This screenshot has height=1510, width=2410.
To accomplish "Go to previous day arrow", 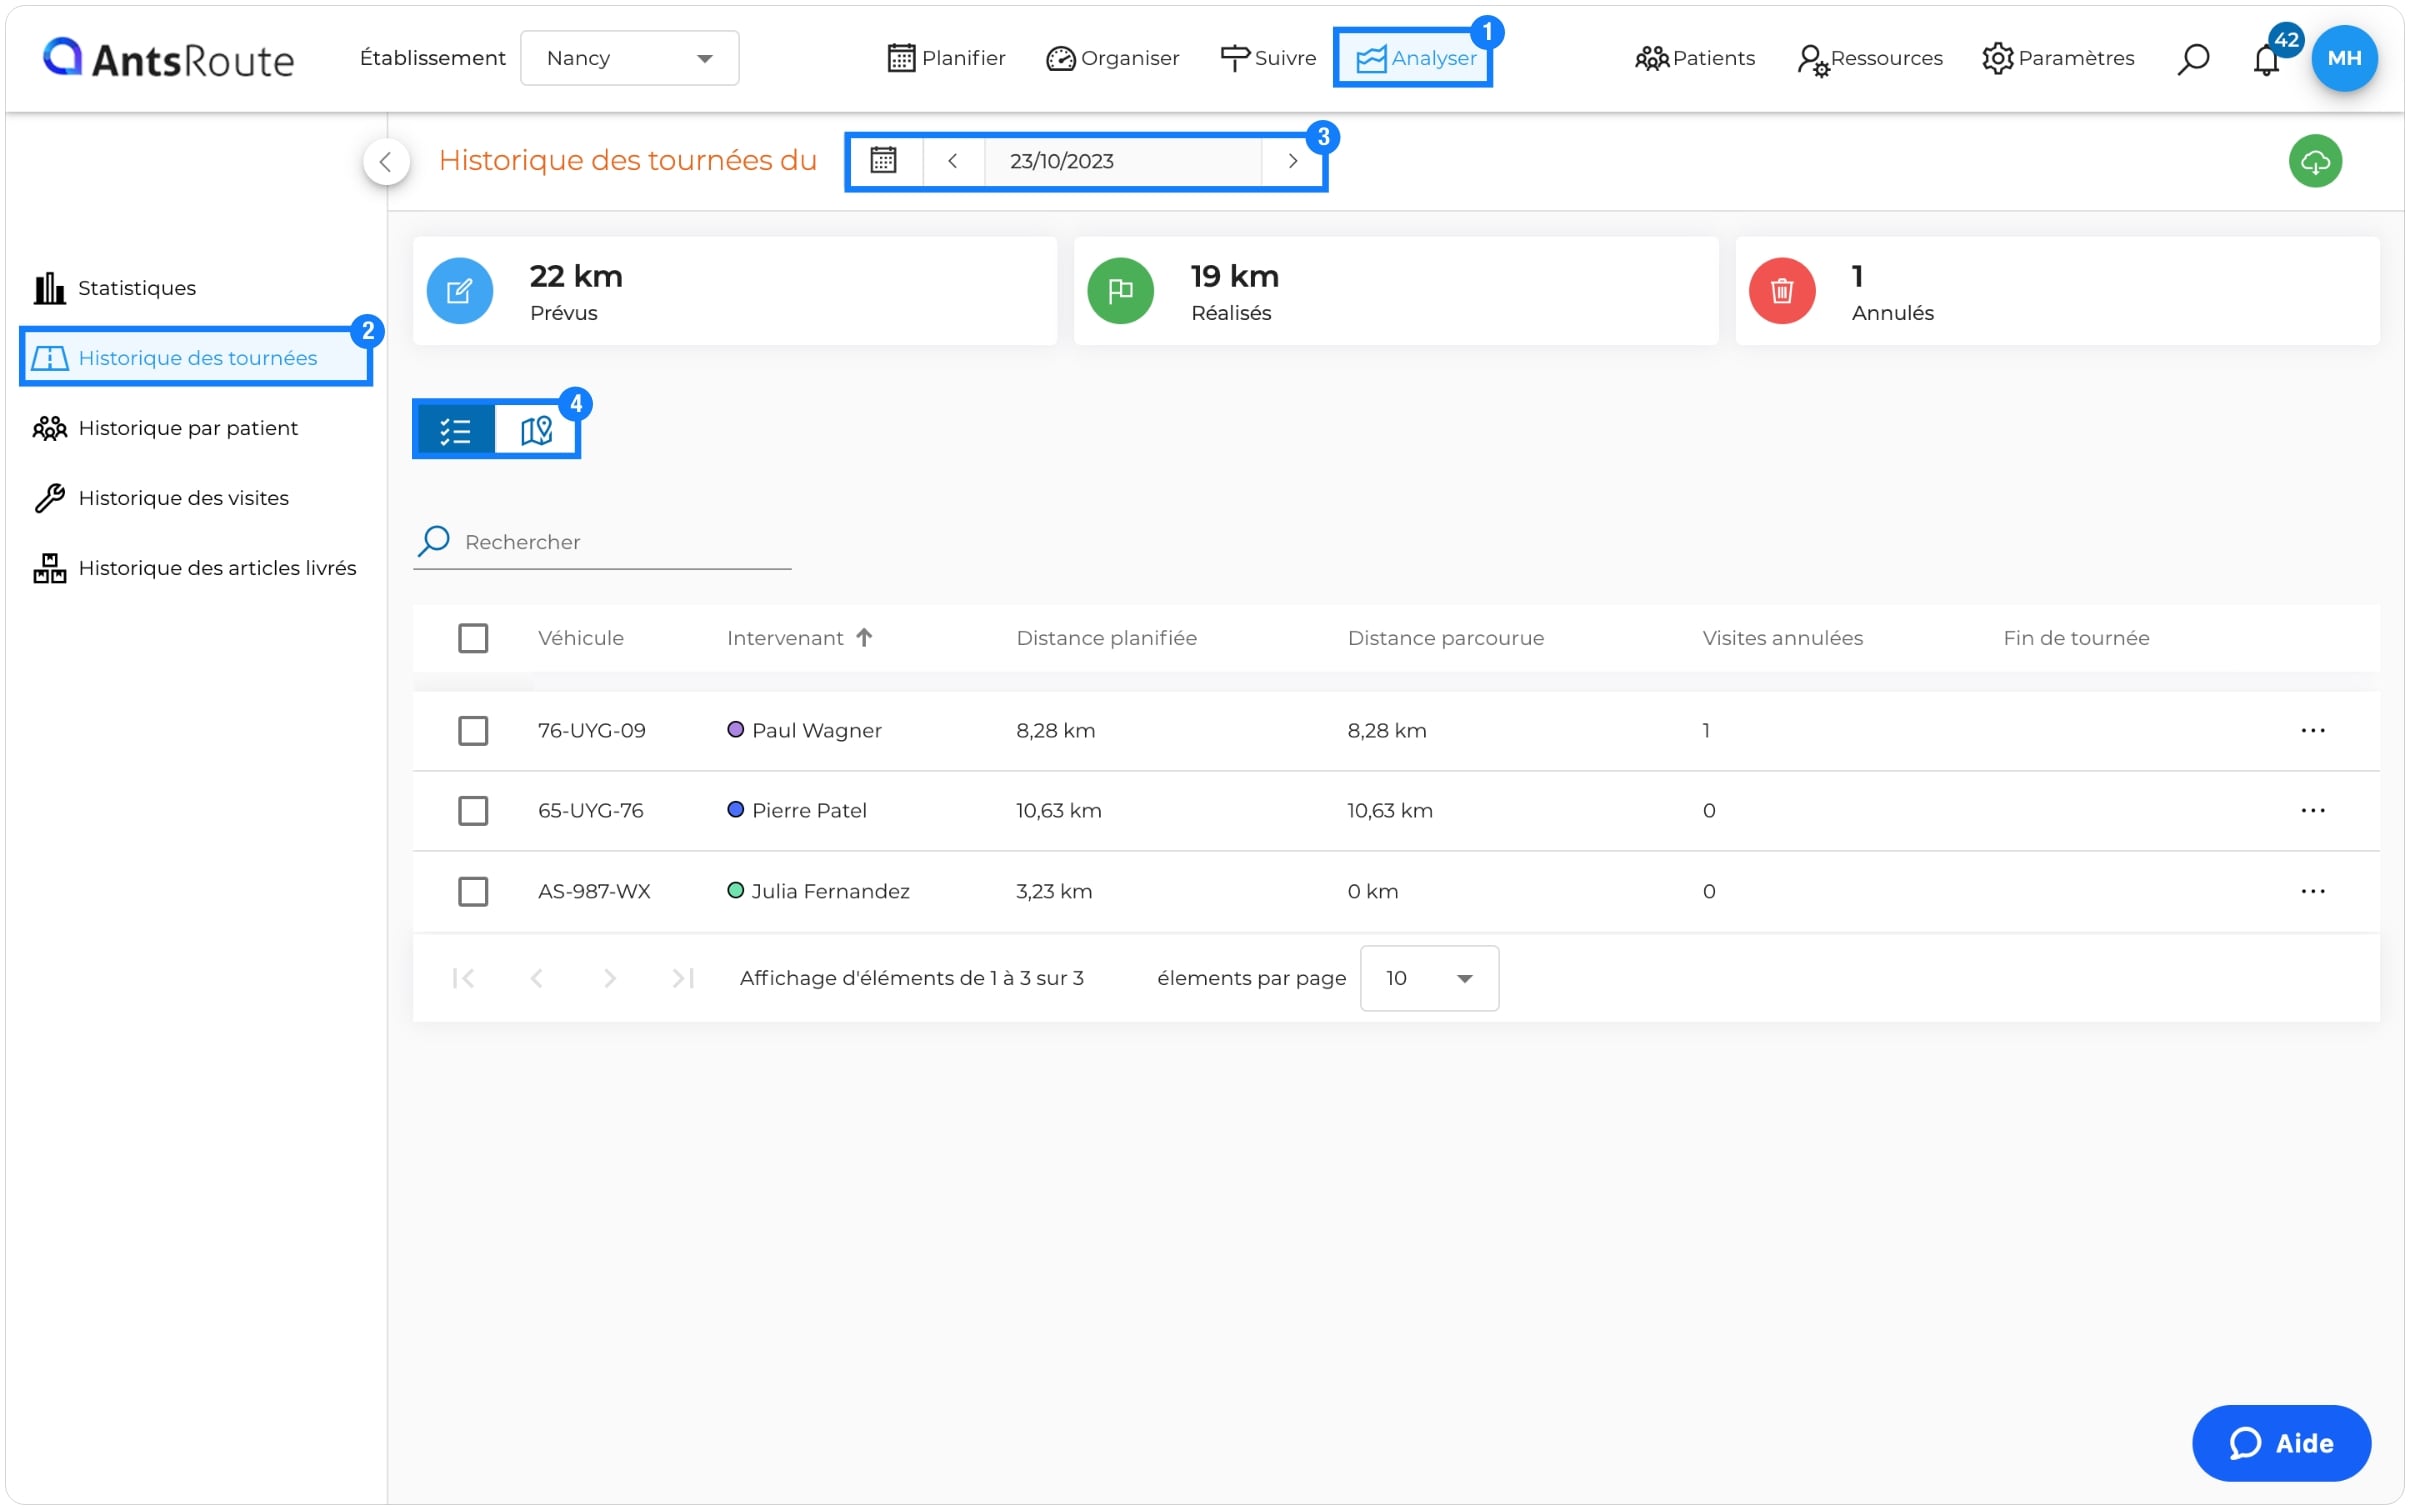I will click(952, 161).
